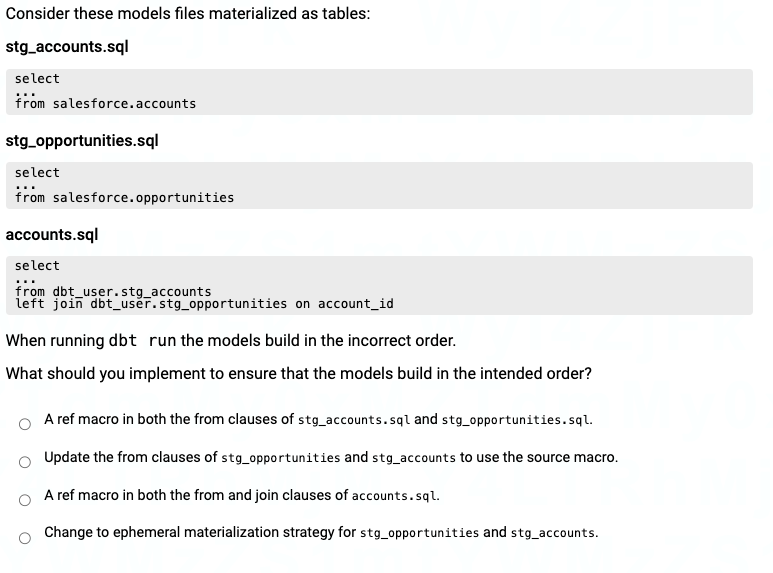Pick the ephemeral materialization radio button
773x573 pixels.
point(25,536)
